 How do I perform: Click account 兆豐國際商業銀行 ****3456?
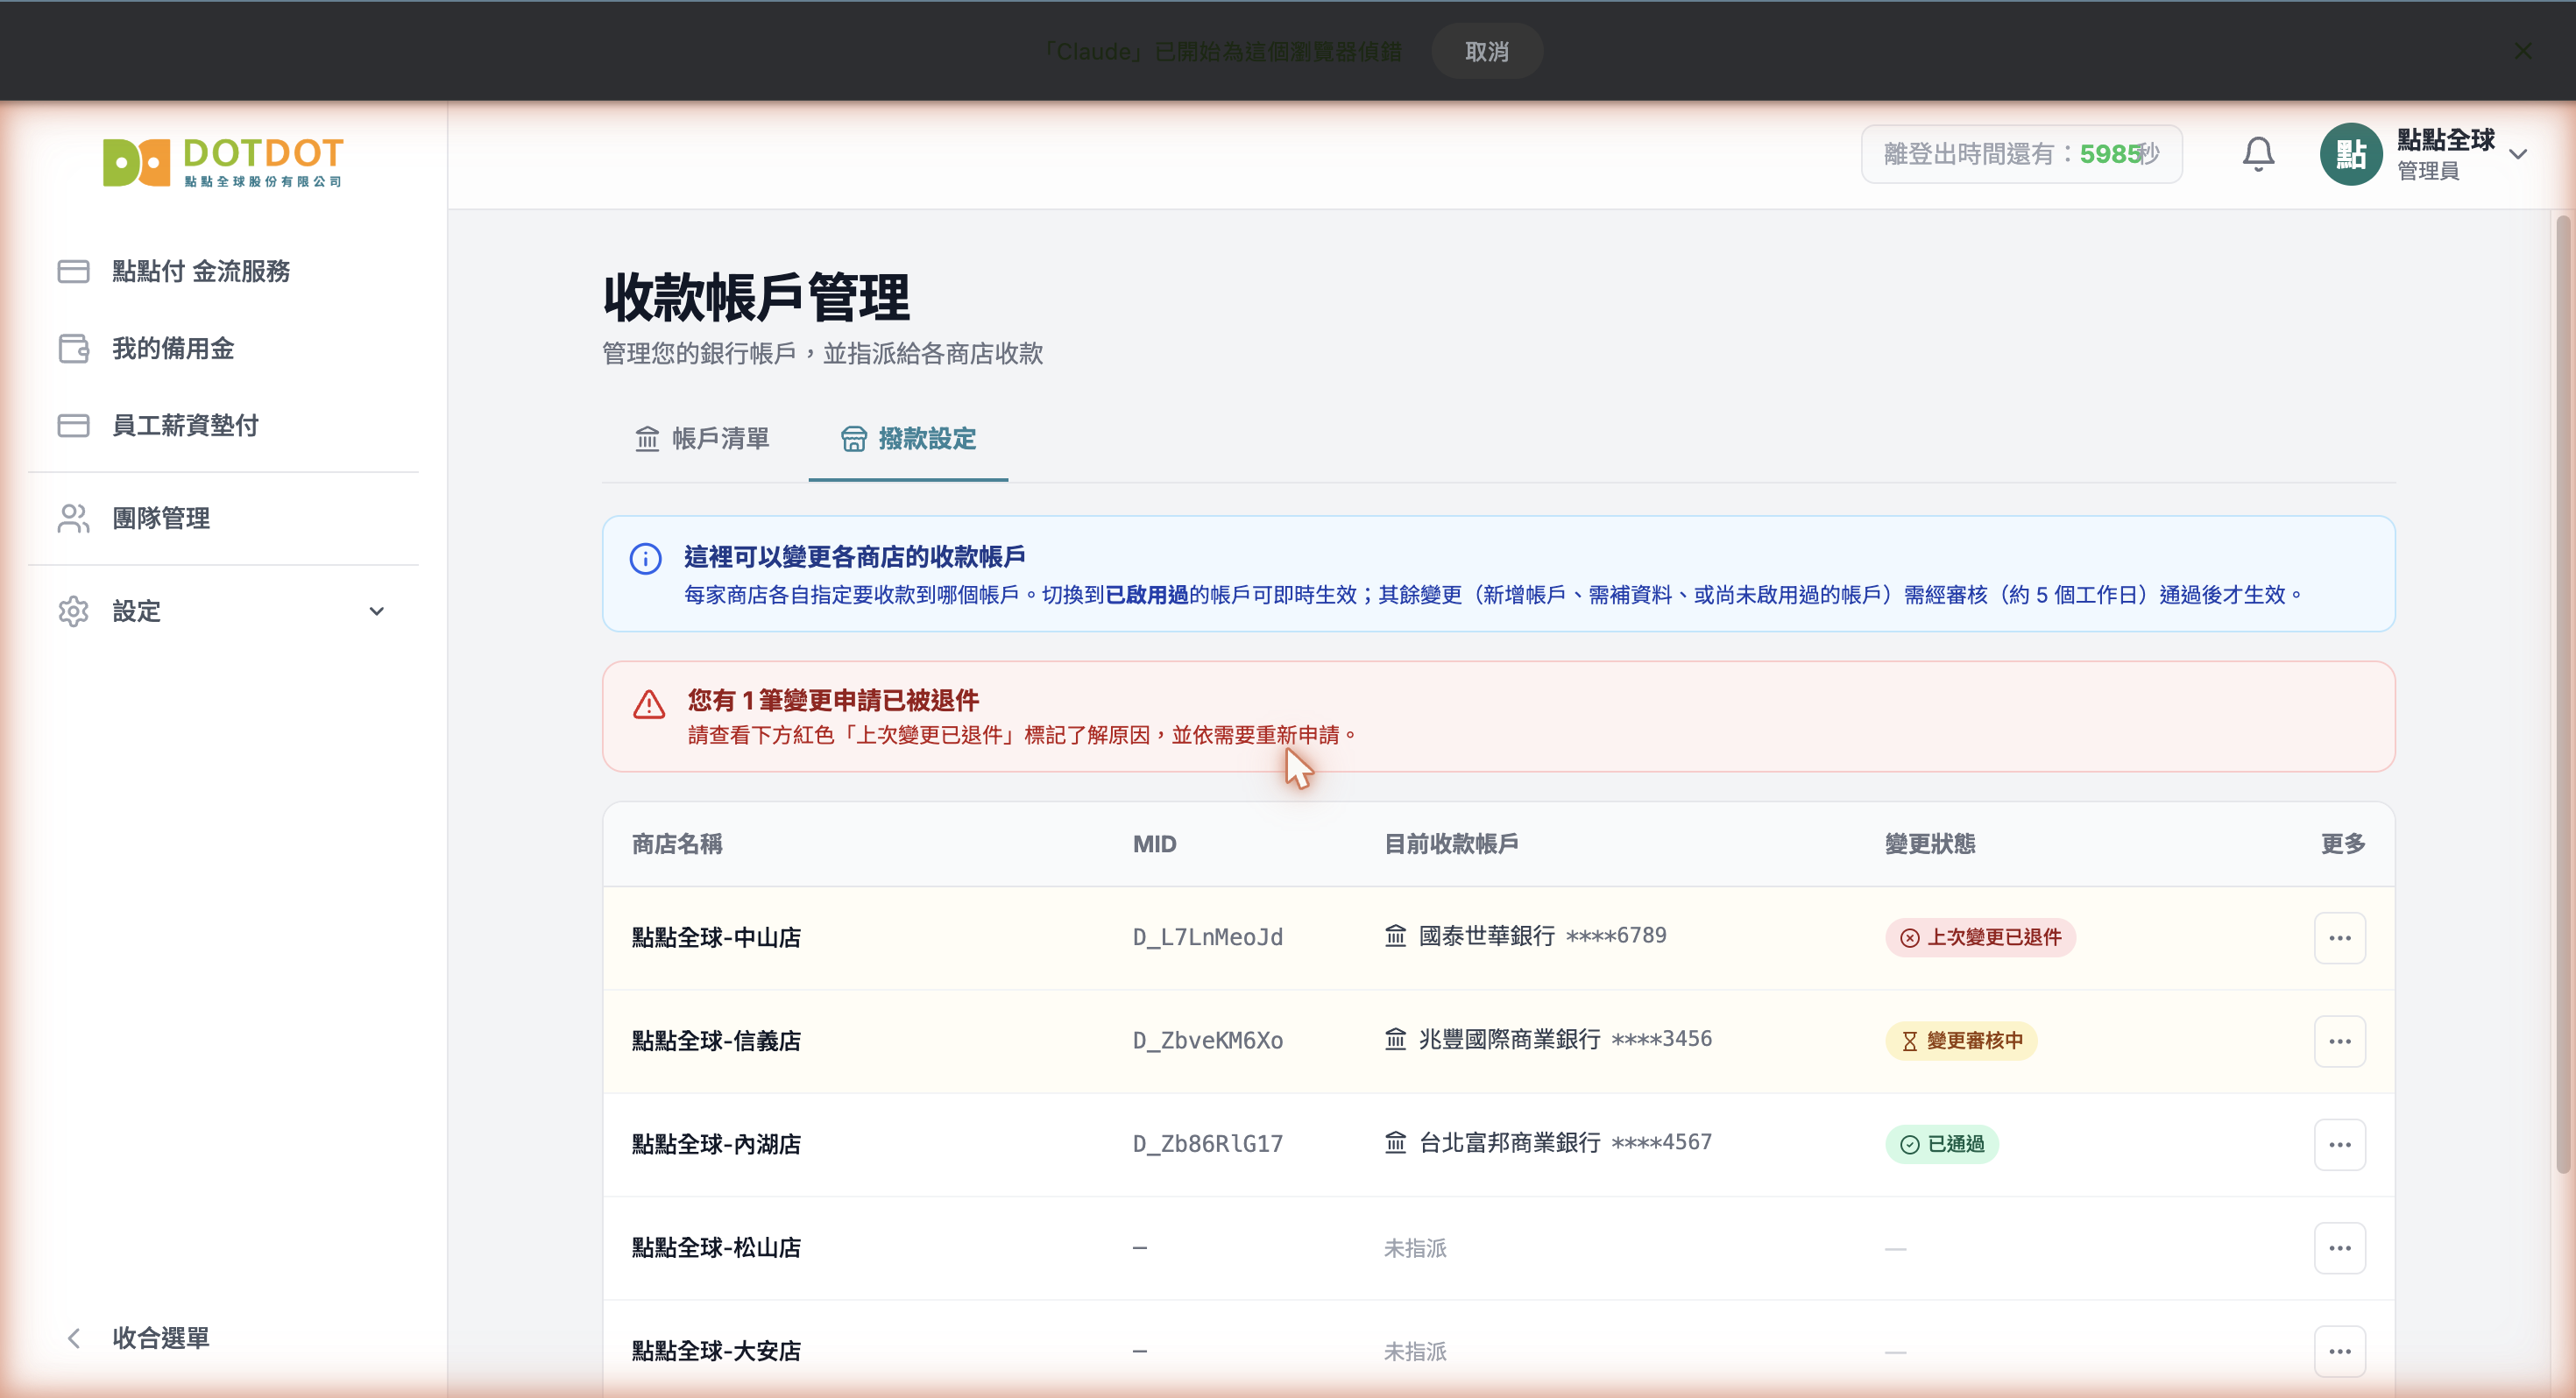[1548, 1039]
